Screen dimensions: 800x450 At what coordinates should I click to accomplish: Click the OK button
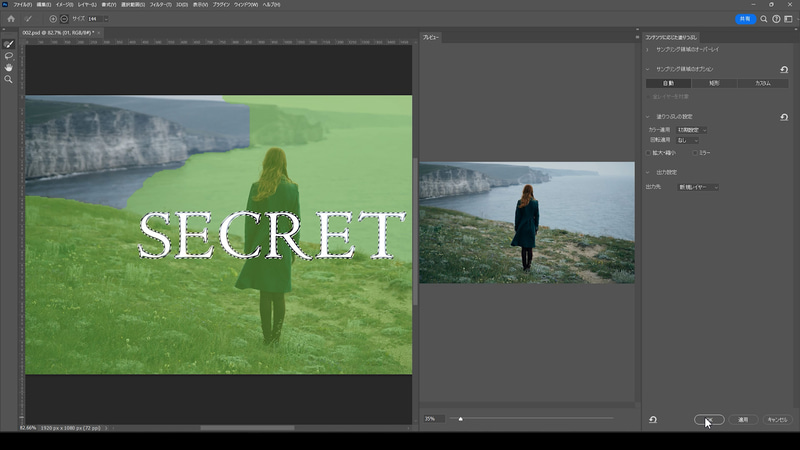coord(709,419)
